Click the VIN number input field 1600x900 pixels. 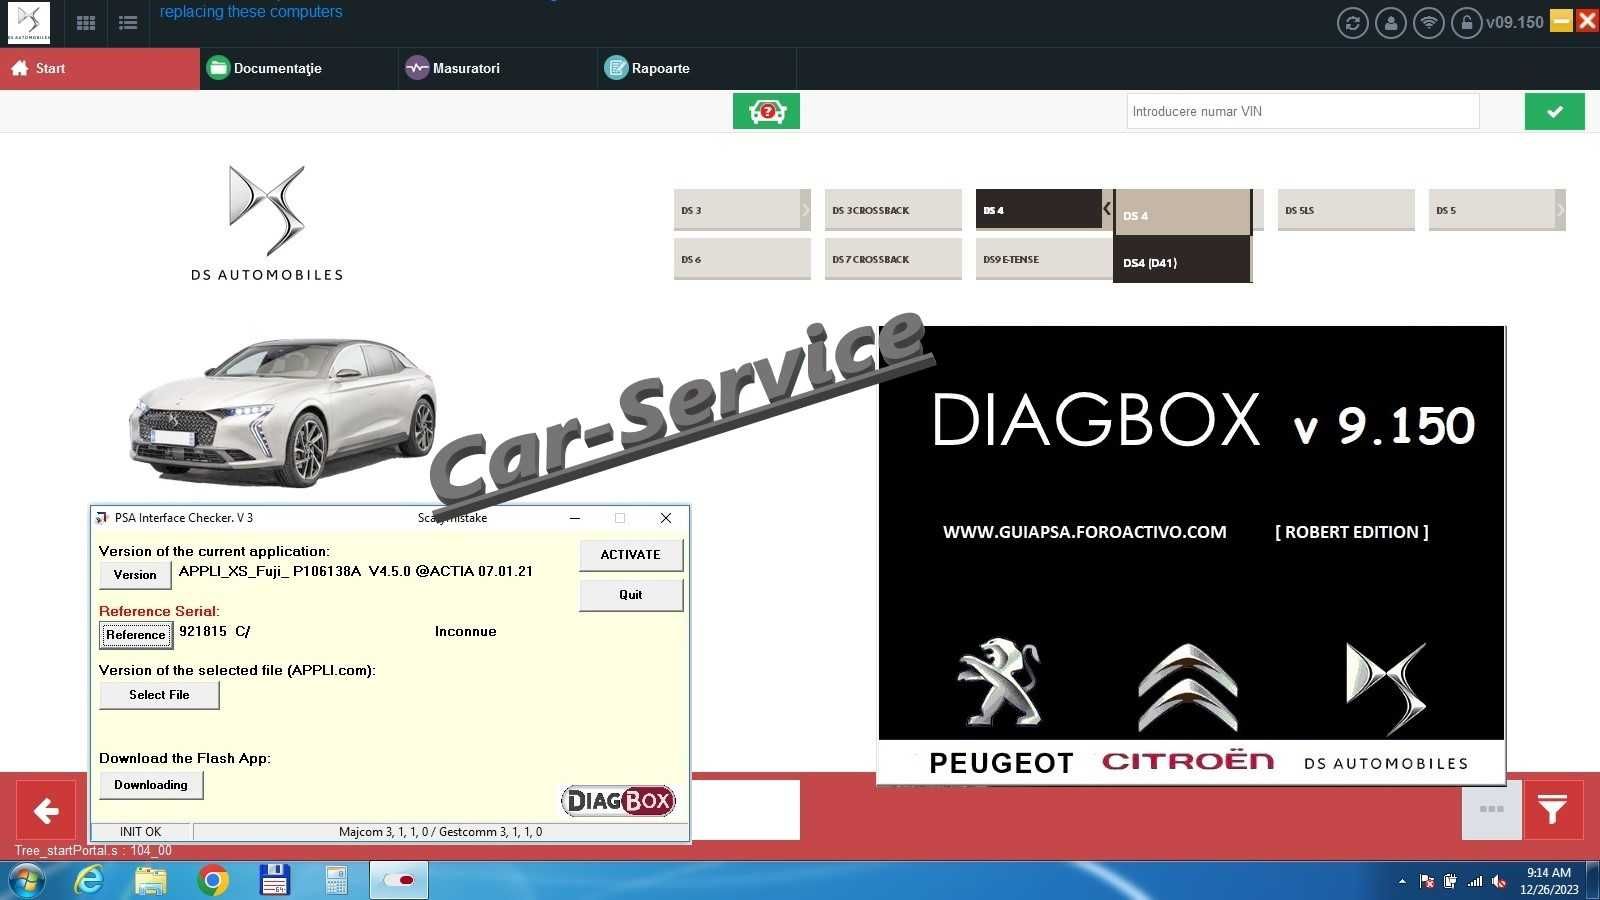click(x=1303, y=111)
